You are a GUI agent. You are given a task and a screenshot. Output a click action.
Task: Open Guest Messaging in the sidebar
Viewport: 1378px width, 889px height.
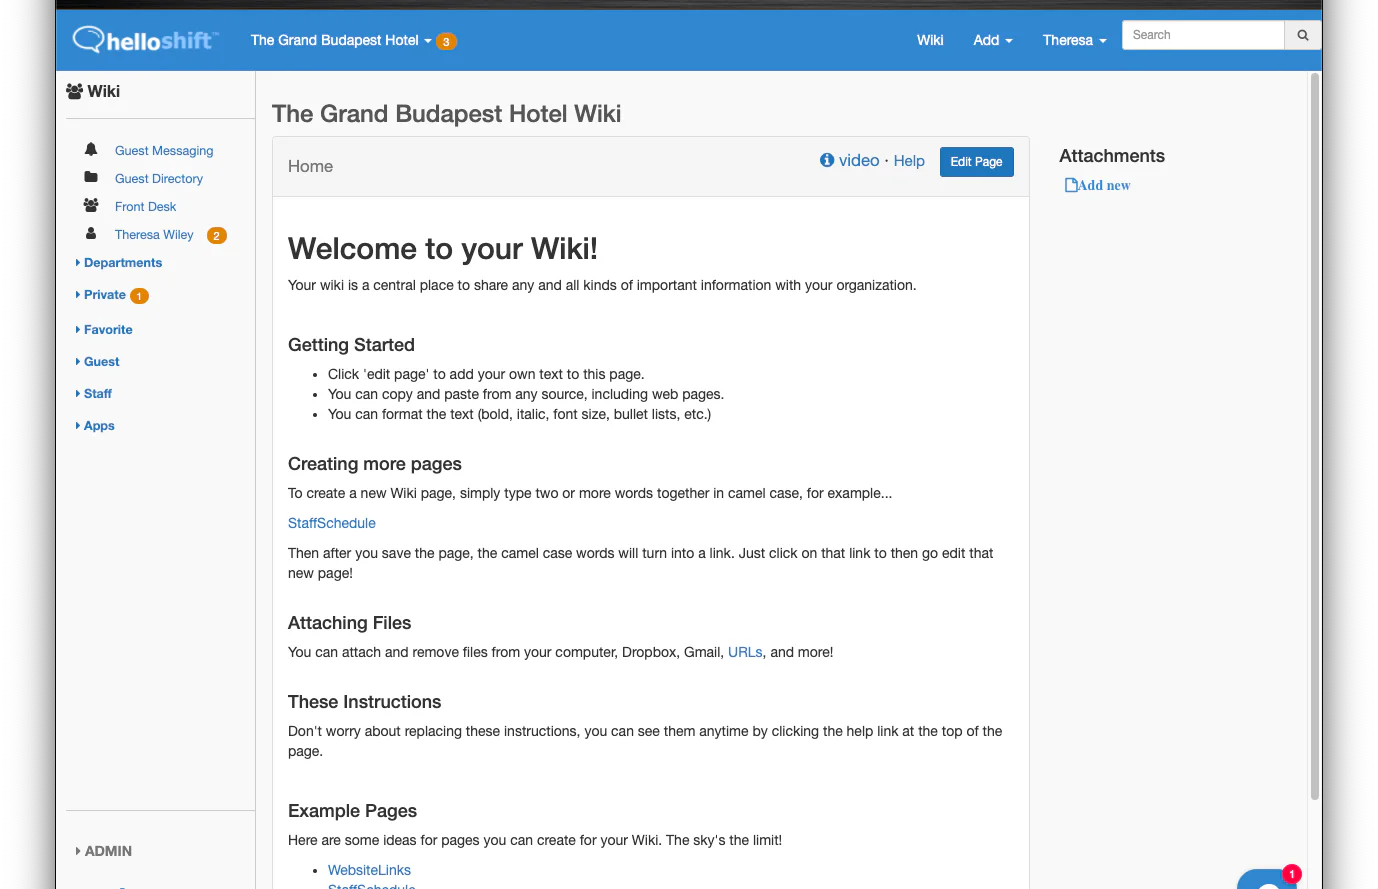pos(164,151)
